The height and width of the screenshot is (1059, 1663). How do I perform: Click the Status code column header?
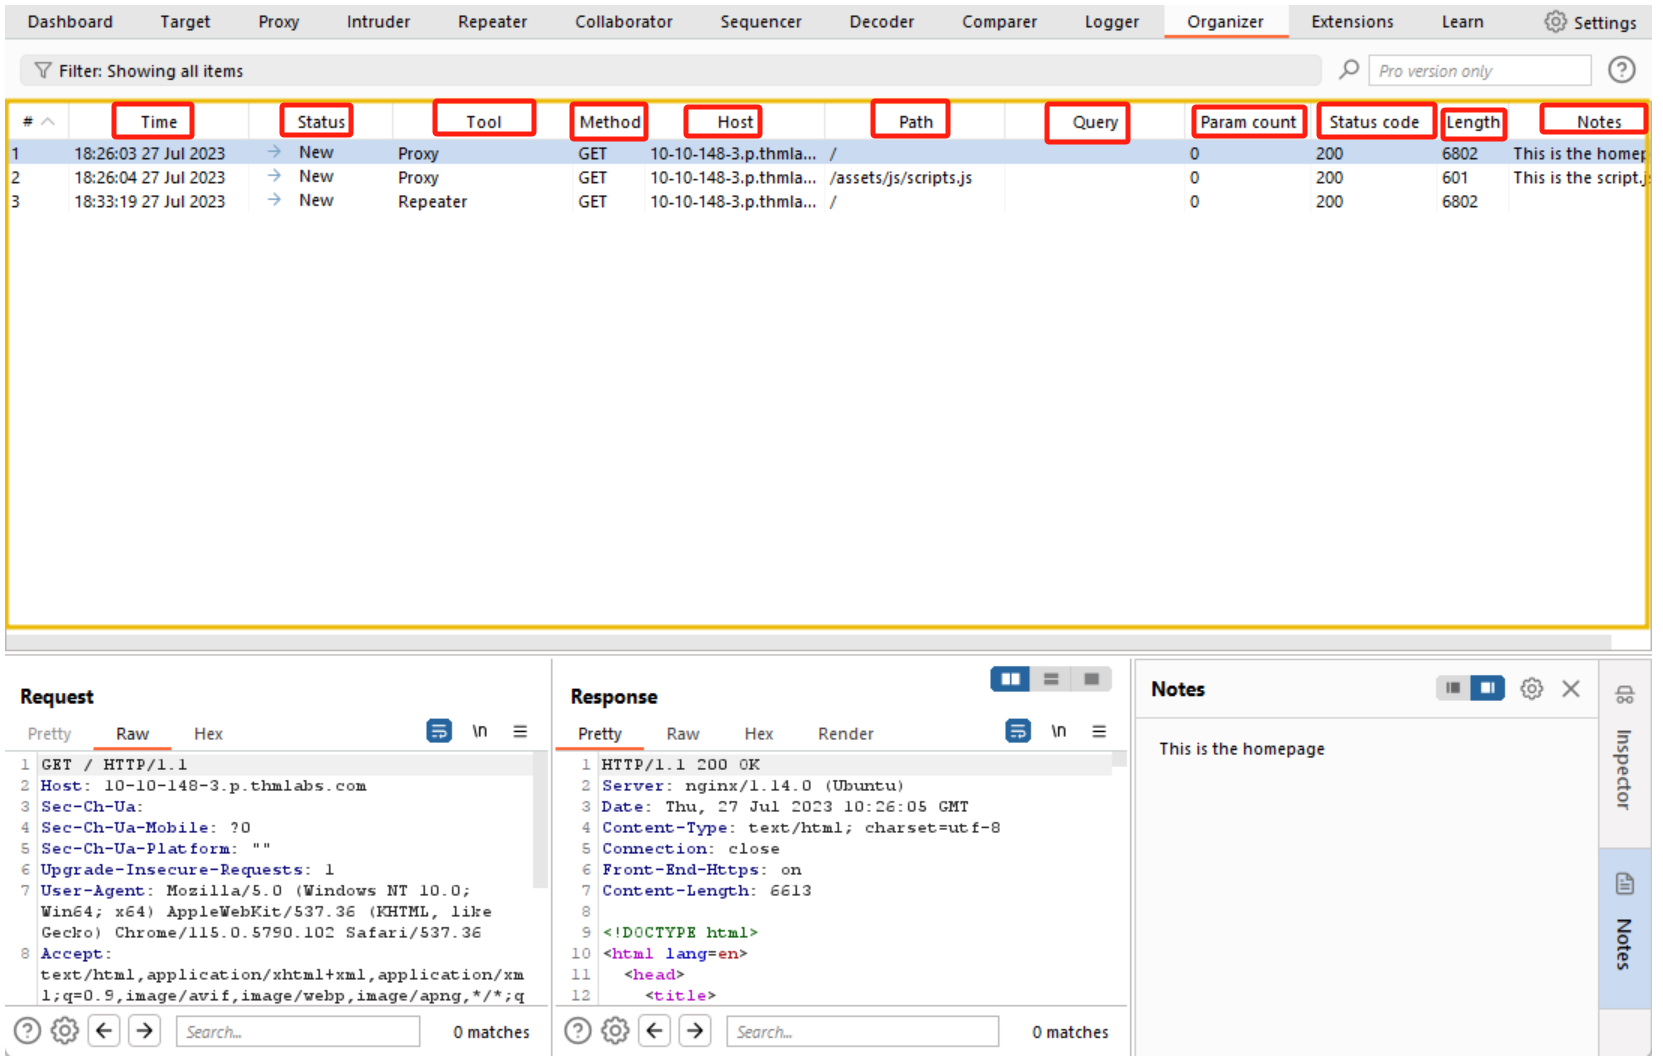click(1374, 122)
